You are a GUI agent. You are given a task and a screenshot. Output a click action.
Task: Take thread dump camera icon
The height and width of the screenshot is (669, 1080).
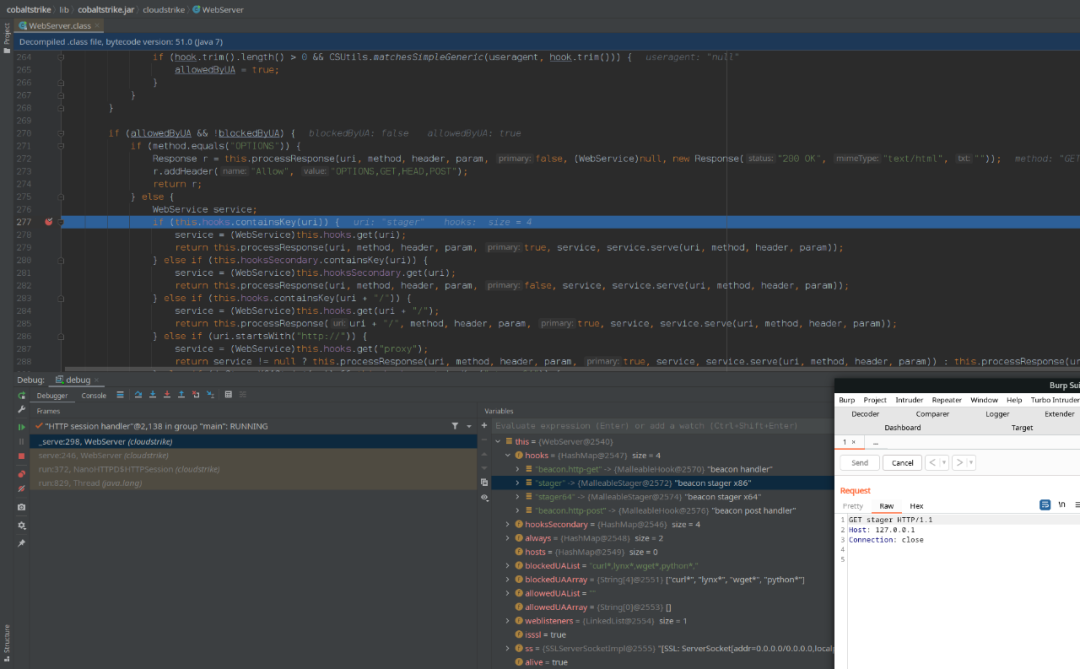tap(21, 507)
